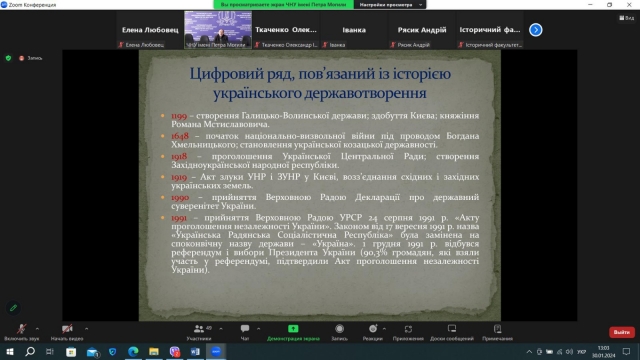Open Viber from taskbar
The image size is (640, 360).
(x=175, y=351)
